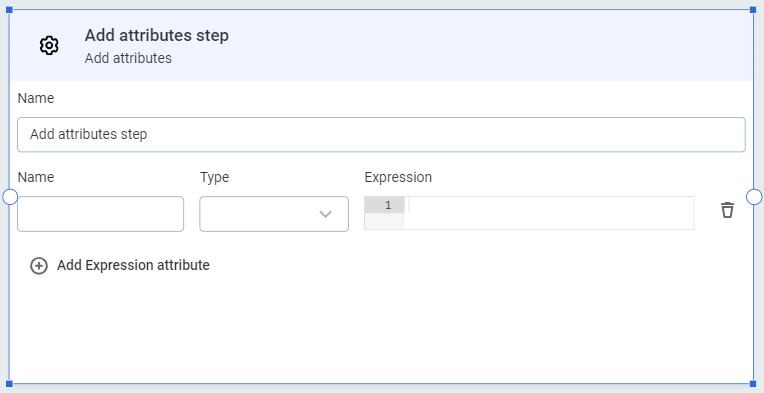764x393 pixels.
Task: Click the left circular connector handle
Action: [10, 197]
